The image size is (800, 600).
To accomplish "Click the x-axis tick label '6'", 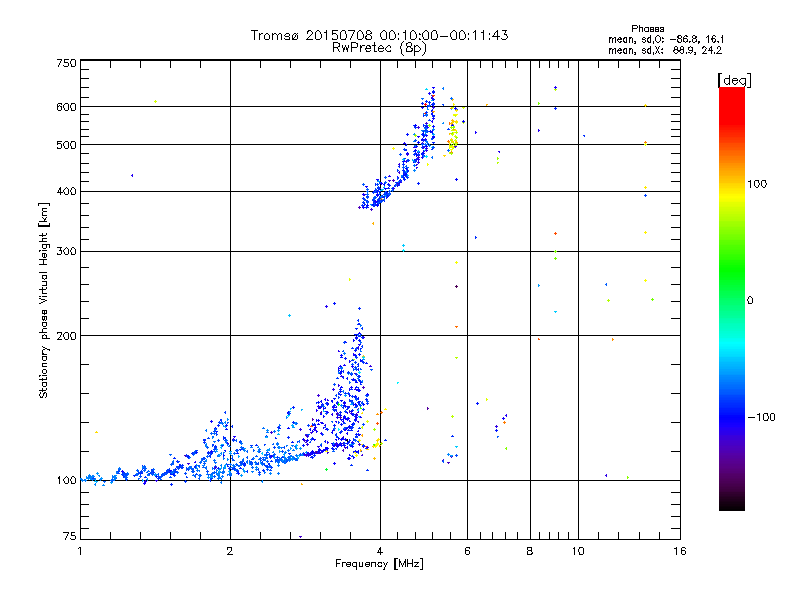I will [x=467, y=551].
